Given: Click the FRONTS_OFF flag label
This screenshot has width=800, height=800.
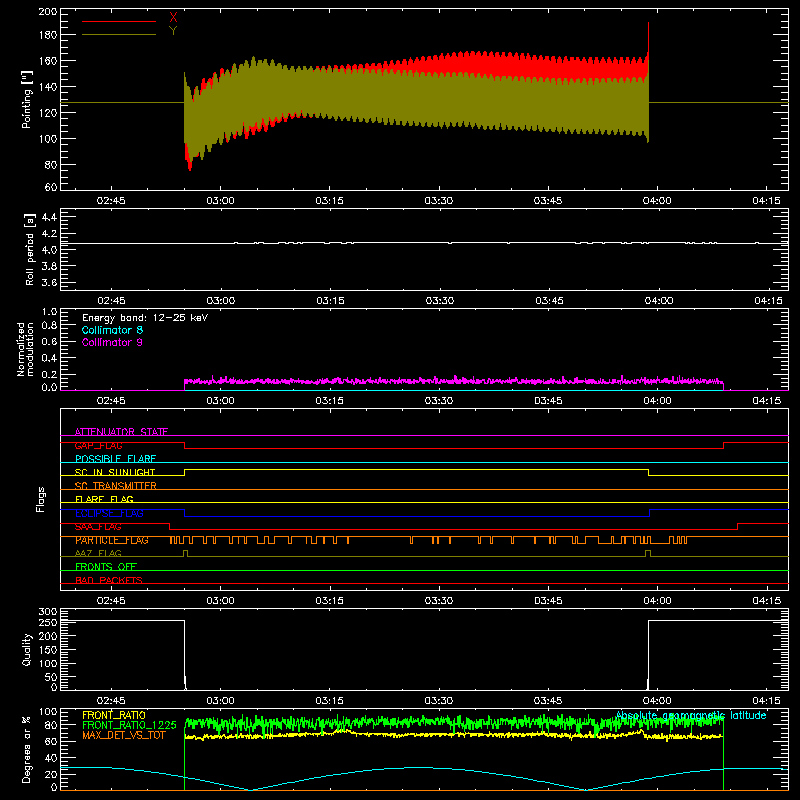Looking at the screenshot, I should coord(106,567).
